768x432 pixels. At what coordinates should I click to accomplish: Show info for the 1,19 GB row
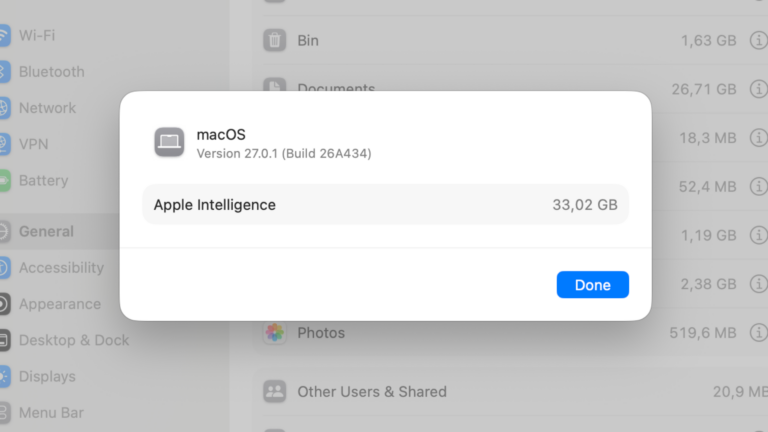tap(758, 235)
